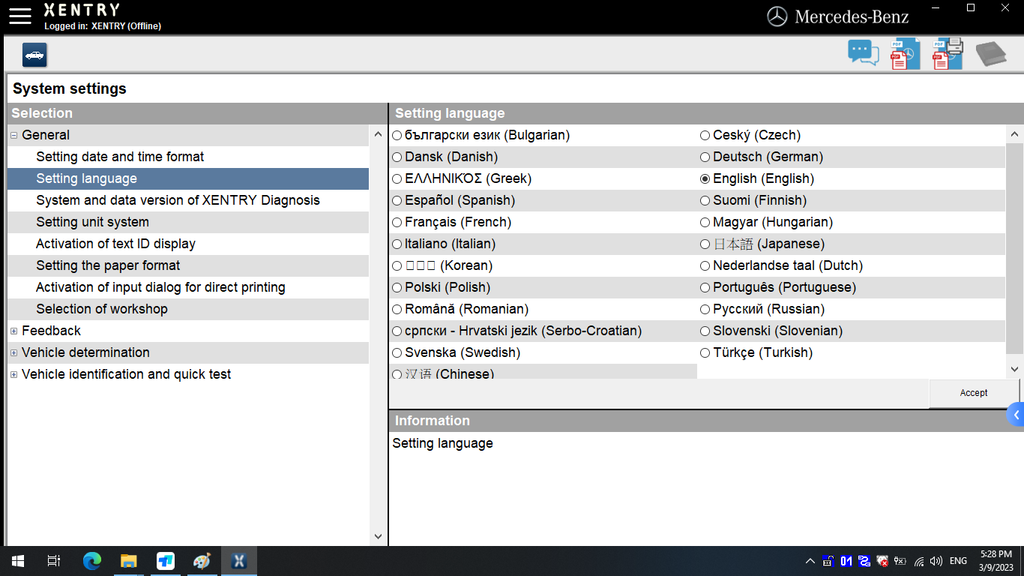Select the Türkçe (Turkish) radio button

705,353
